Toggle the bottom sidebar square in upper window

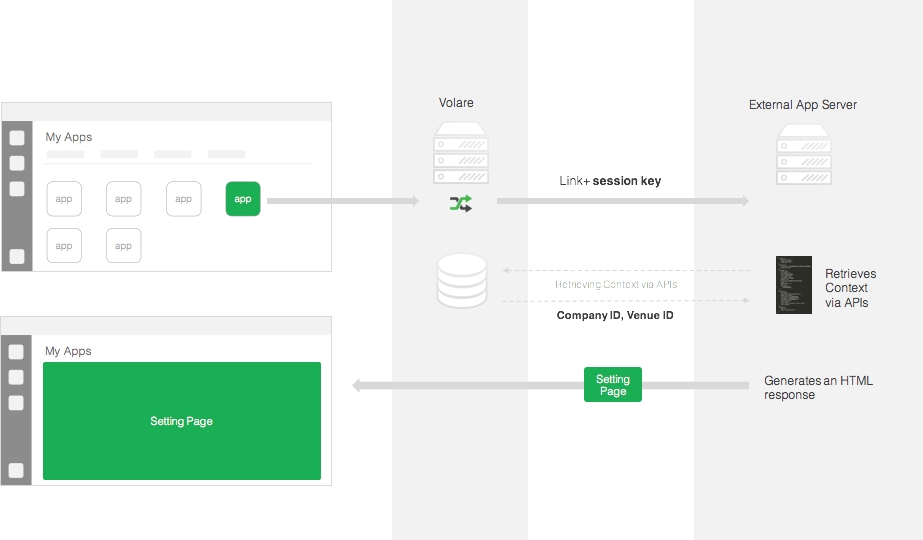[x=17, y=256]
